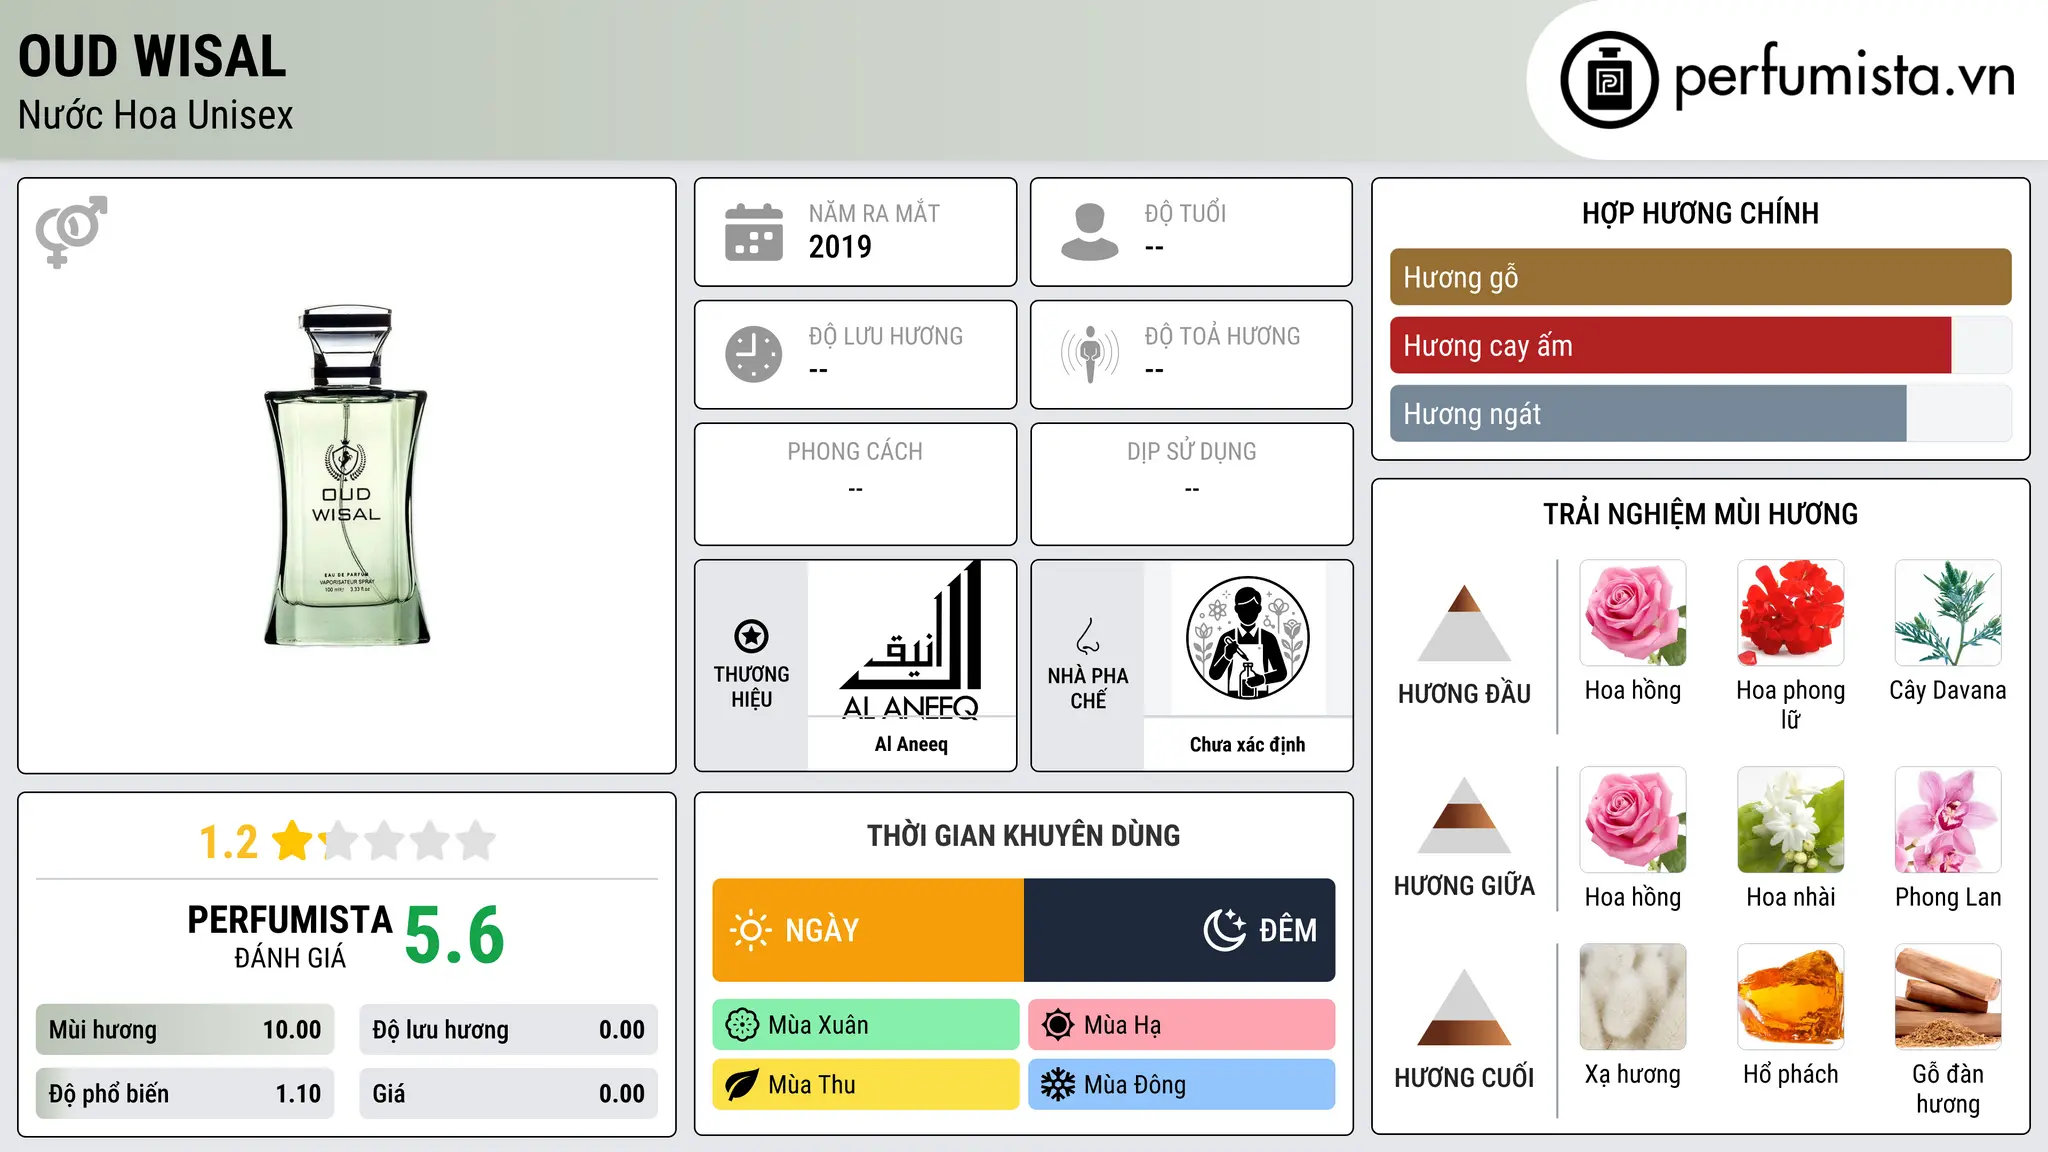Click the nose icon above Nhà pha chế
The height and width of the screenshot is (1152, 2048).
click(1088, 636)
